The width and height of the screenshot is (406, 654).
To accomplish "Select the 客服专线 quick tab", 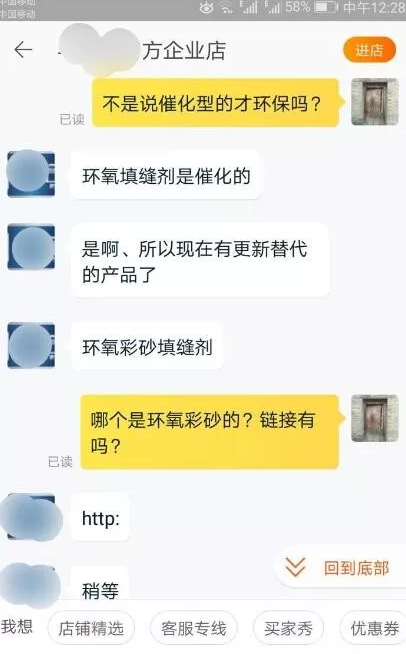I will [x=194, y=628].
